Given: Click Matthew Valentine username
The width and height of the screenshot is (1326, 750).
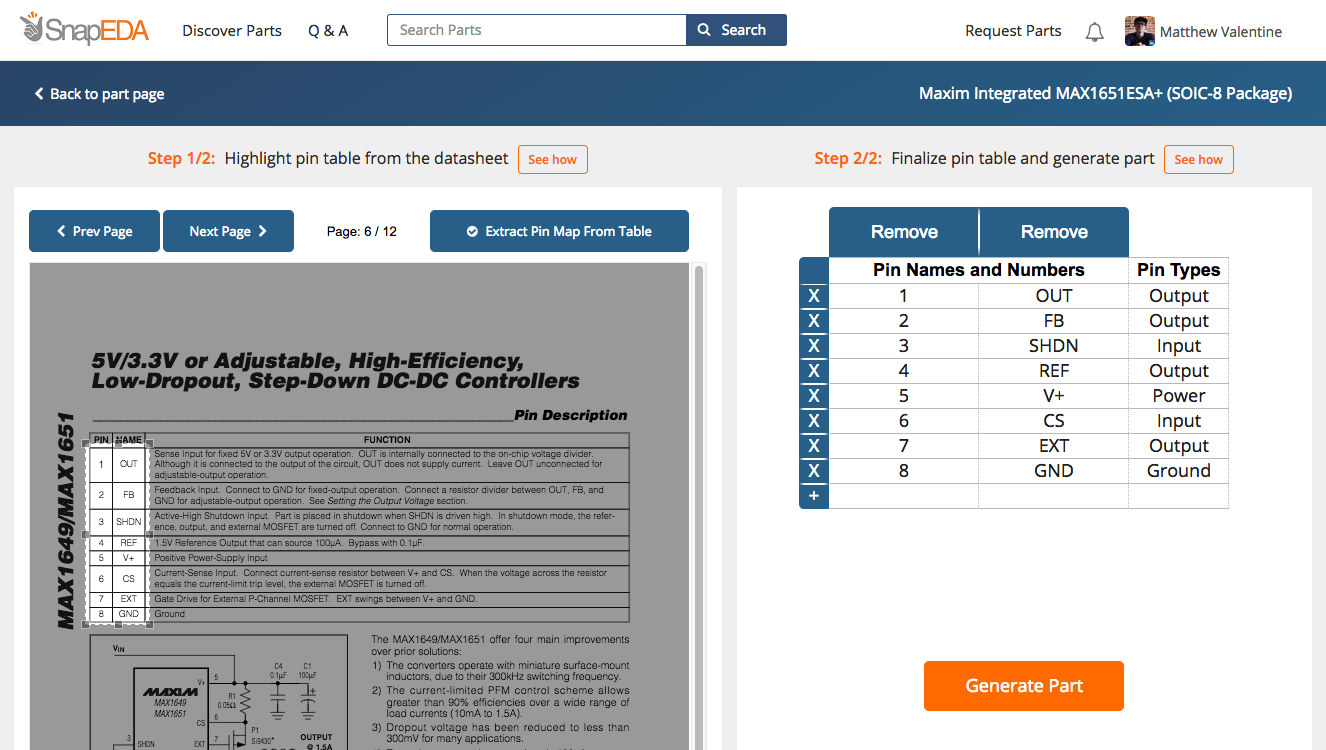Looking at the screenshot, I should [x=1221, y=32].
